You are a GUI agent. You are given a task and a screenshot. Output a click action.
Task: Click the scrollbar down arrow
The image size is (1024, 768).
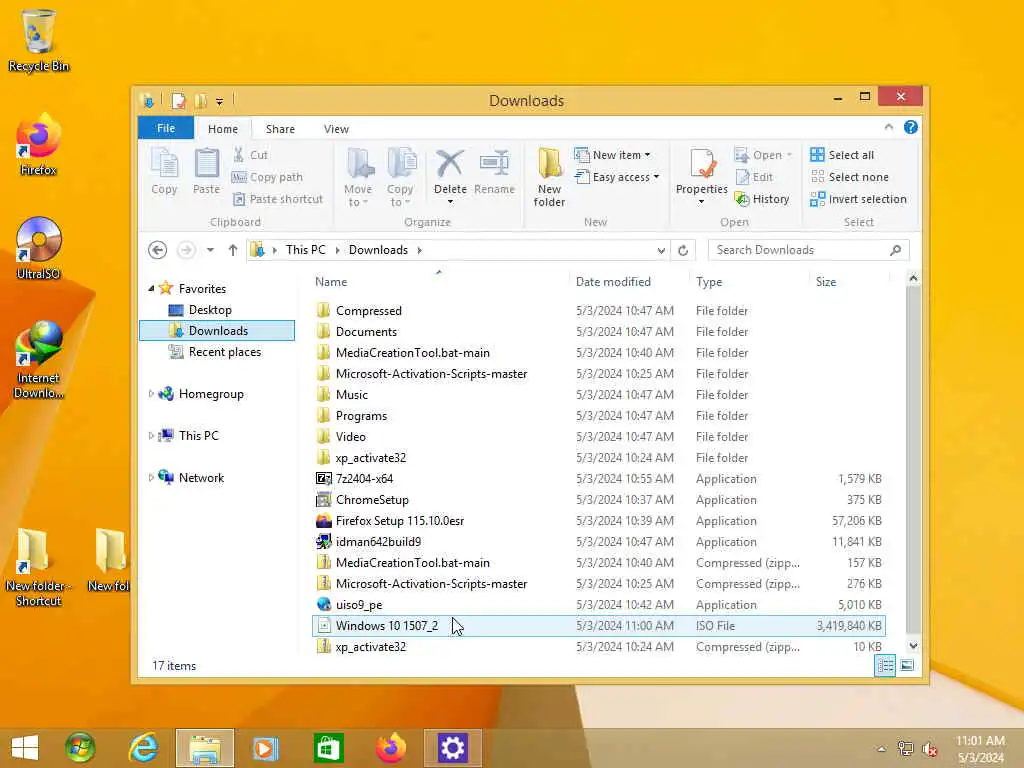(x=913, y=645)
